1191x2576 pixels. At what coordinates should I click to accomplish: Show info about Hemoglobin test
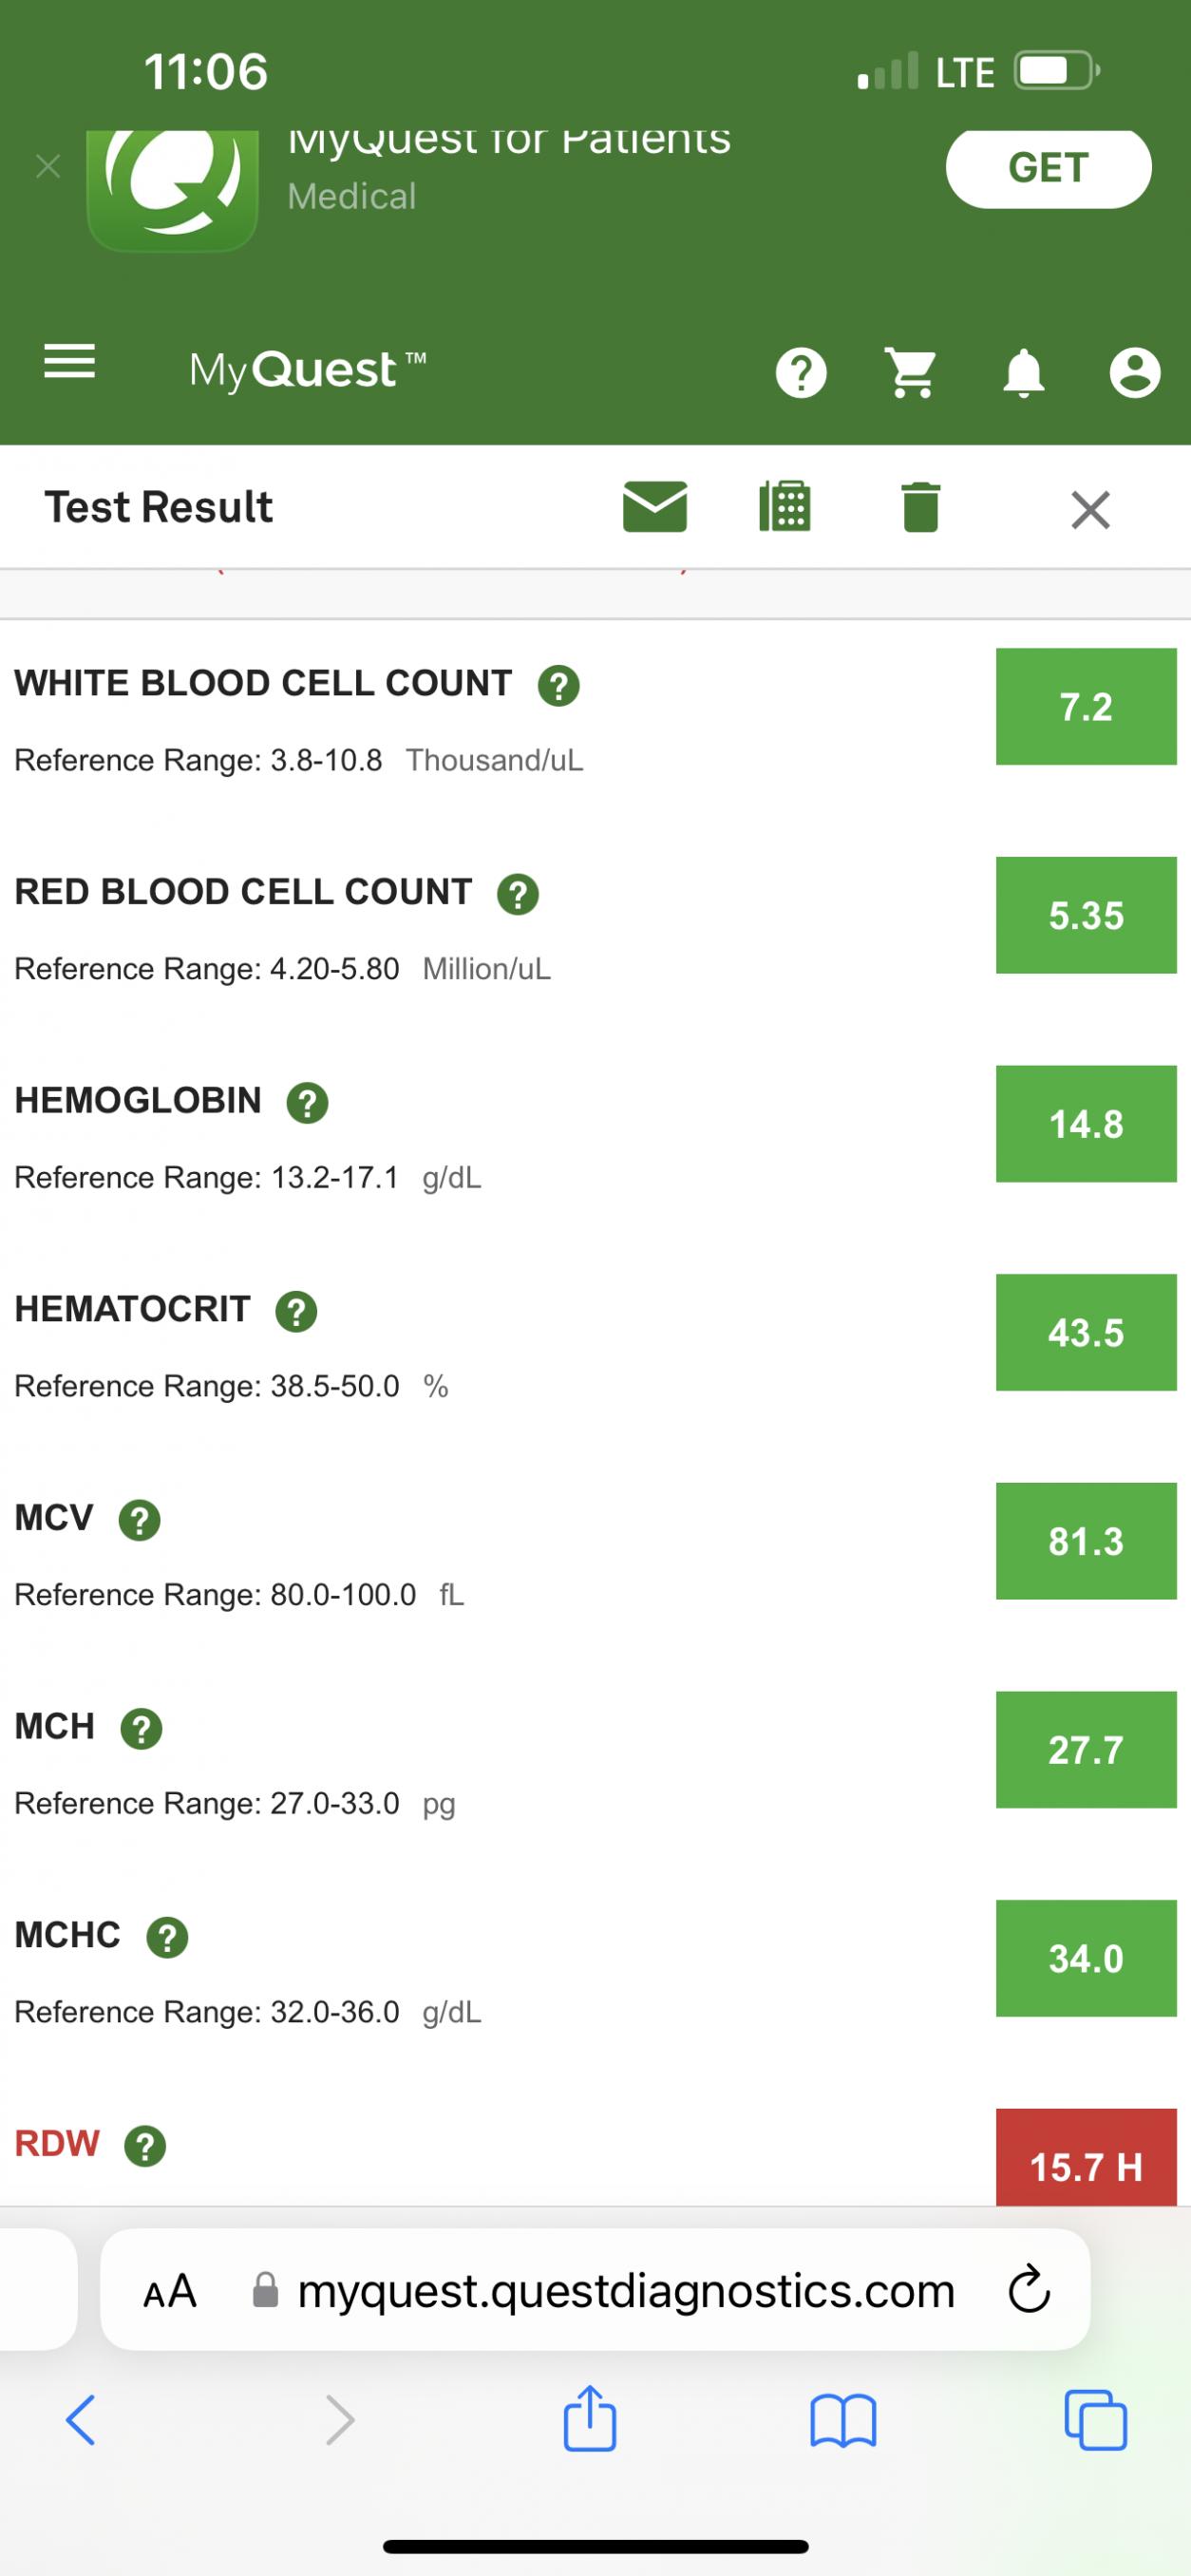307,1103
